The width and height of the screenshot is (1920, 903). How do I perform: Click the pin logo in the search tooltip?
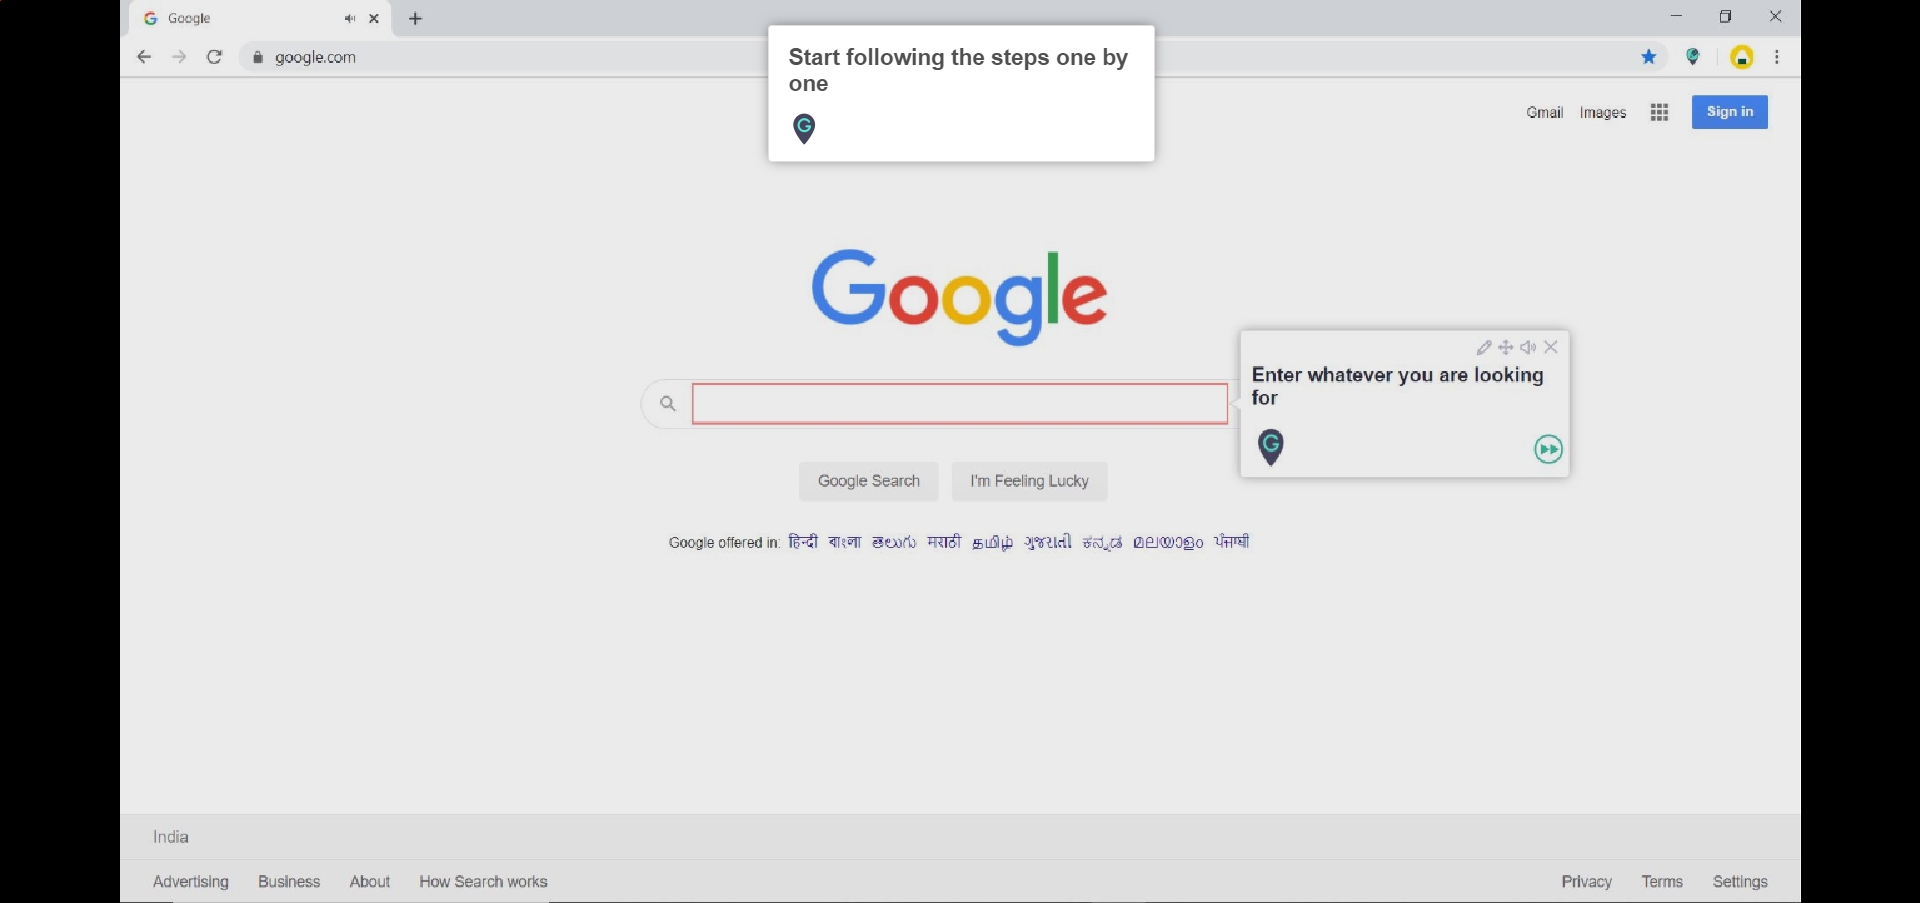point(1272,447)
